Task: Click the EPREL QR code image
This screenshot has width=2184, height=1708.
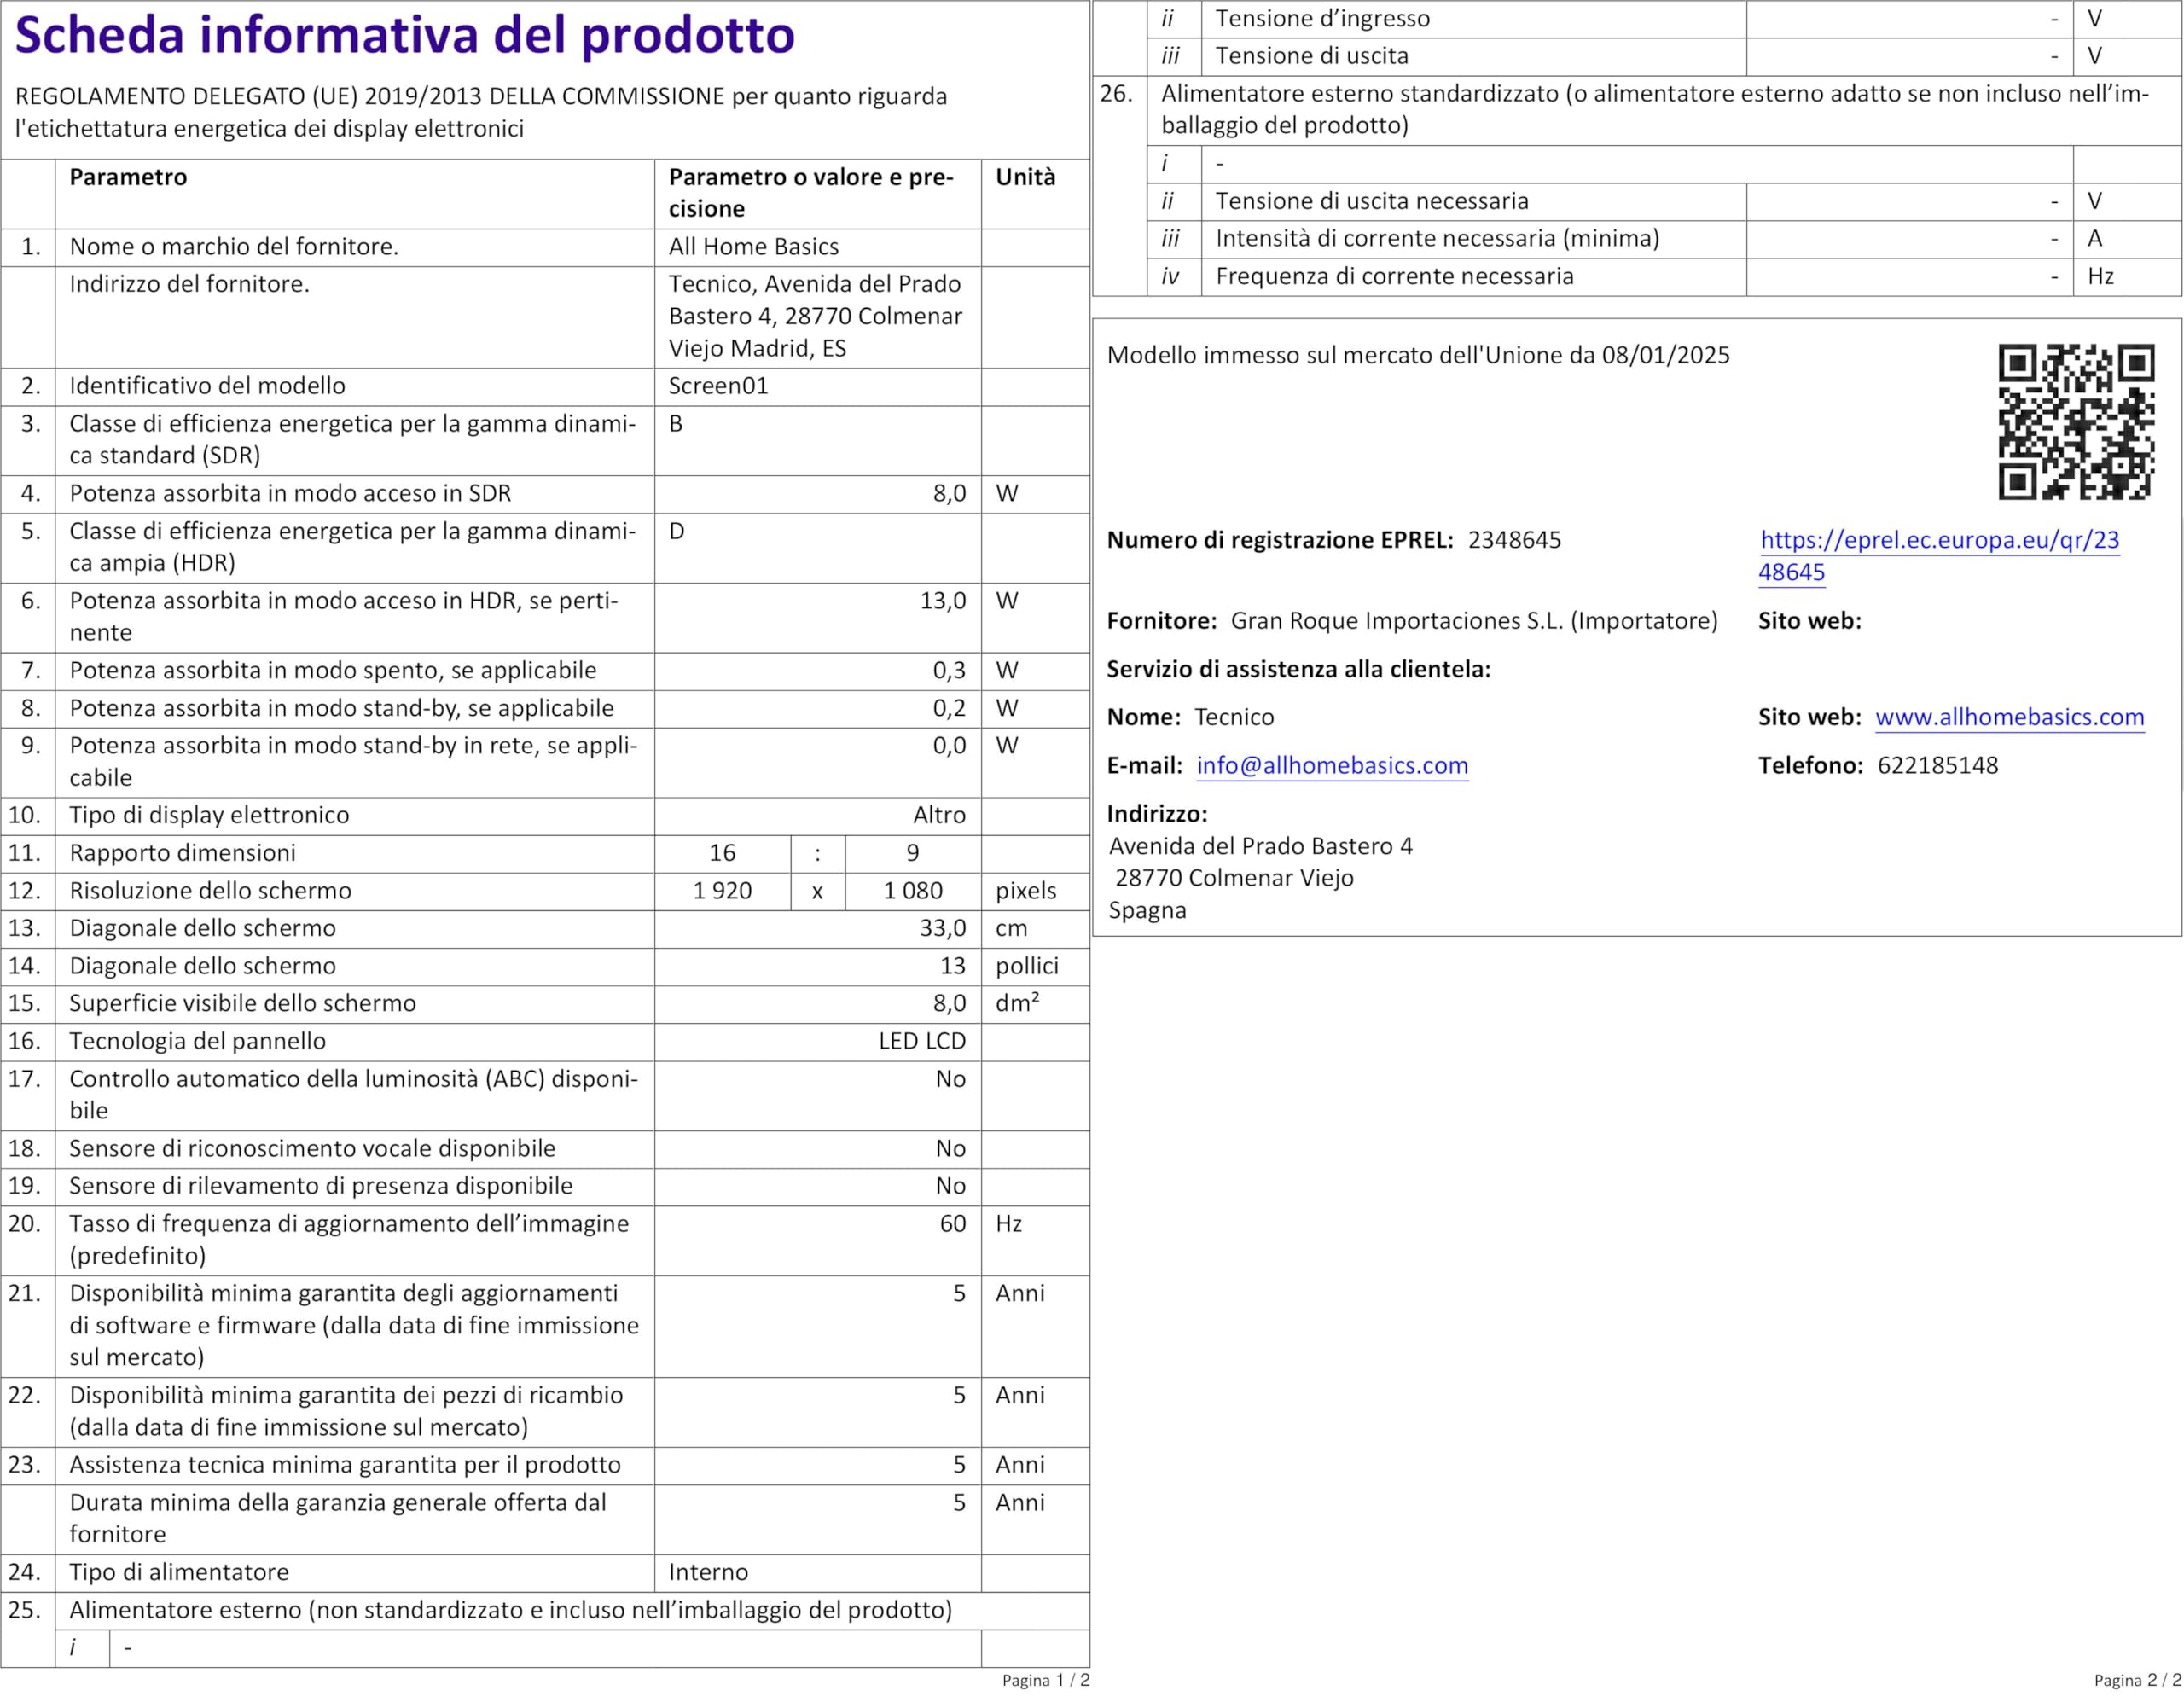Action: (2076, 421)
